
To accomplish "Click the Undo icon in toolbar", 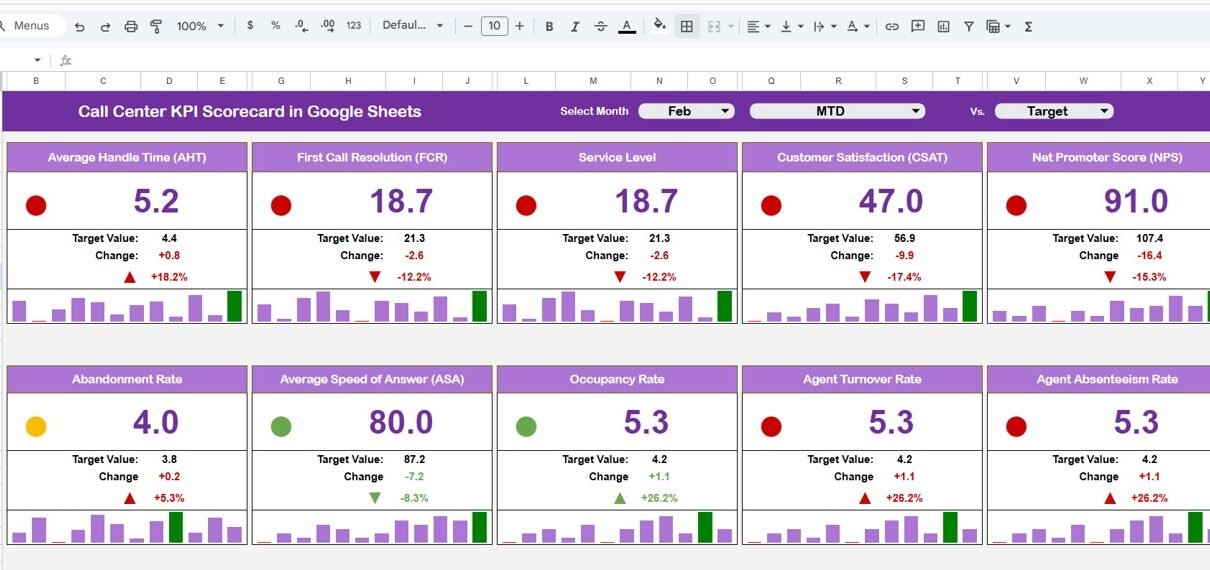I will [80, 26].
